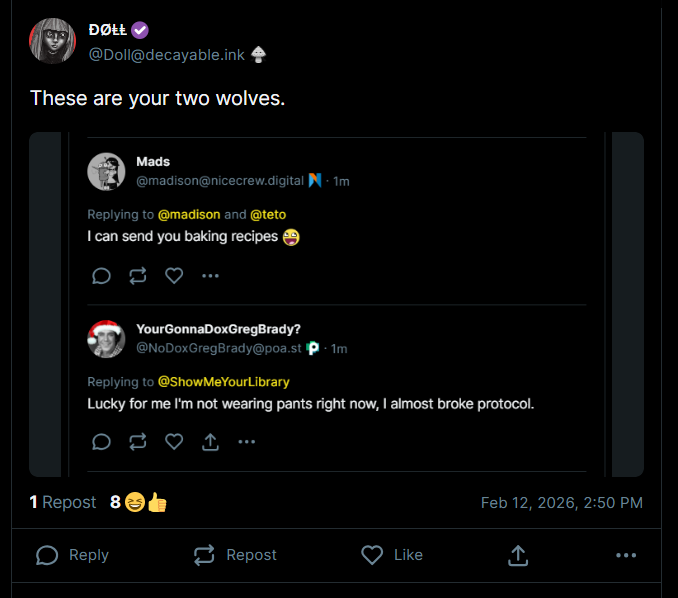Repost DØLL's two wolves post
The width and height of the screenshot is (678, 598).
click(x=235, y=555)
